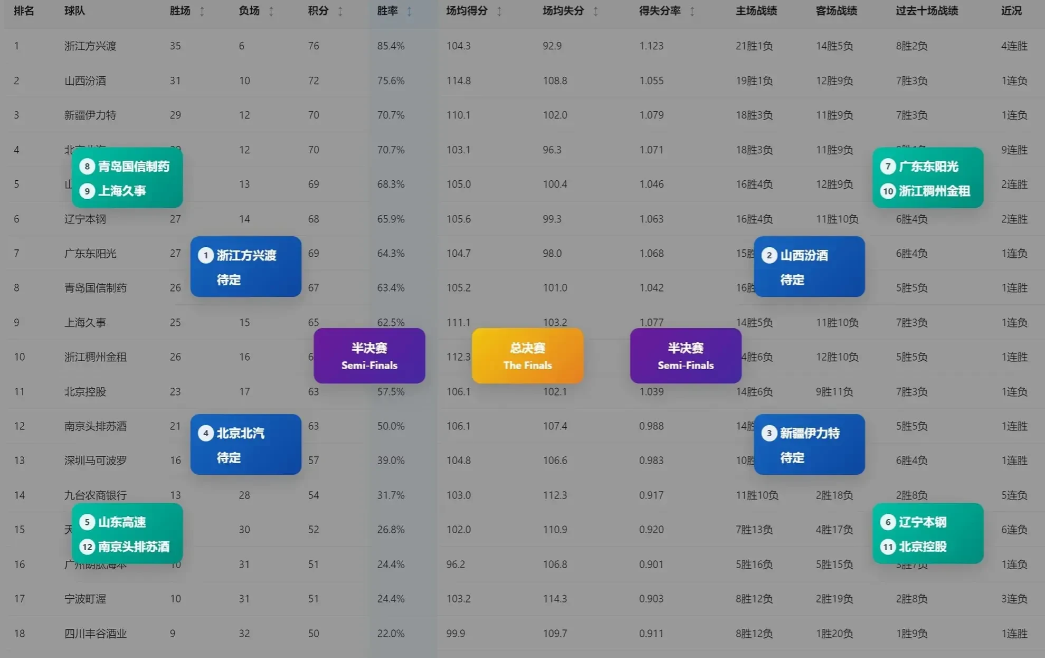Click 待定 under 山西汾酒 in blue card
Viewport: 1045px width, 658px height.
[x=792, y=280]
